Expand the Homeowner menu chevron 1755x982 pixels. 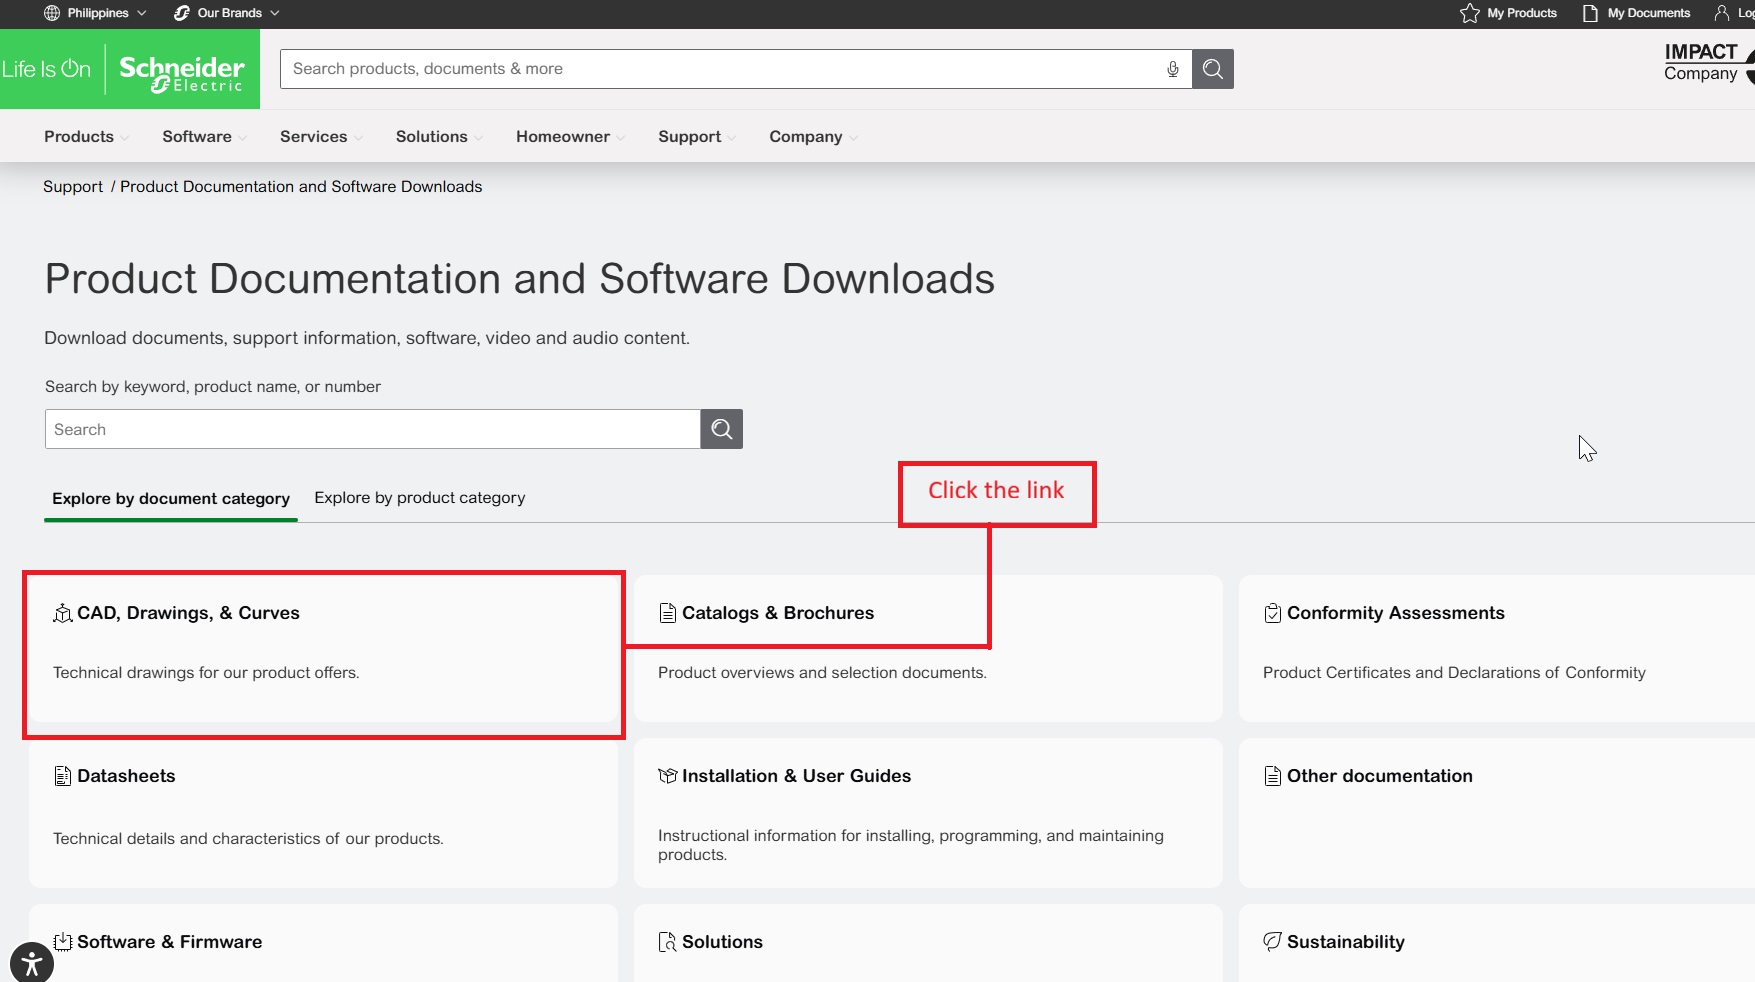point(620,138)
